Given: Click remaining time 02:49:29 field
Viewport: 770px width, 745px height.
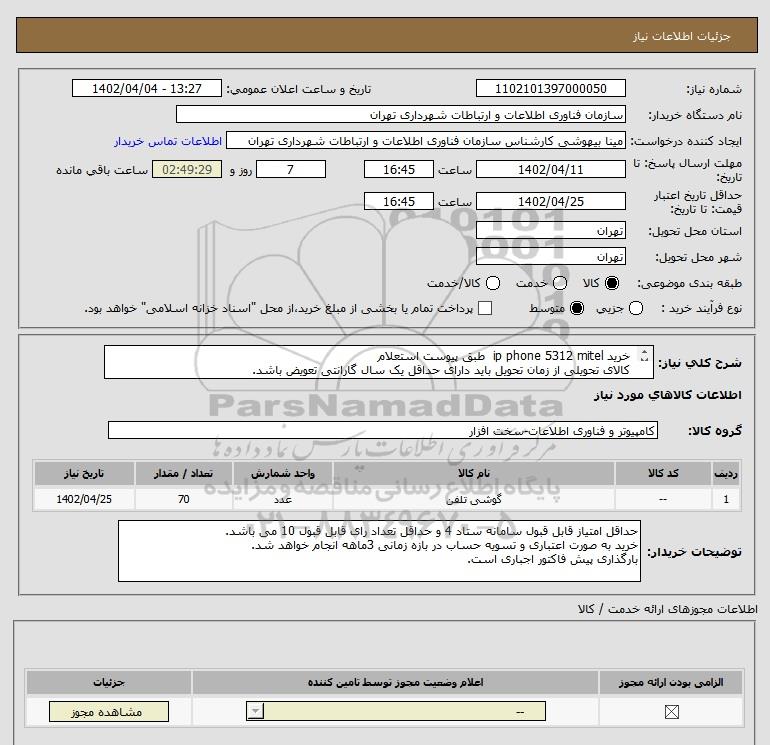Looking at the screenshot, I should [x=187, y=169].
